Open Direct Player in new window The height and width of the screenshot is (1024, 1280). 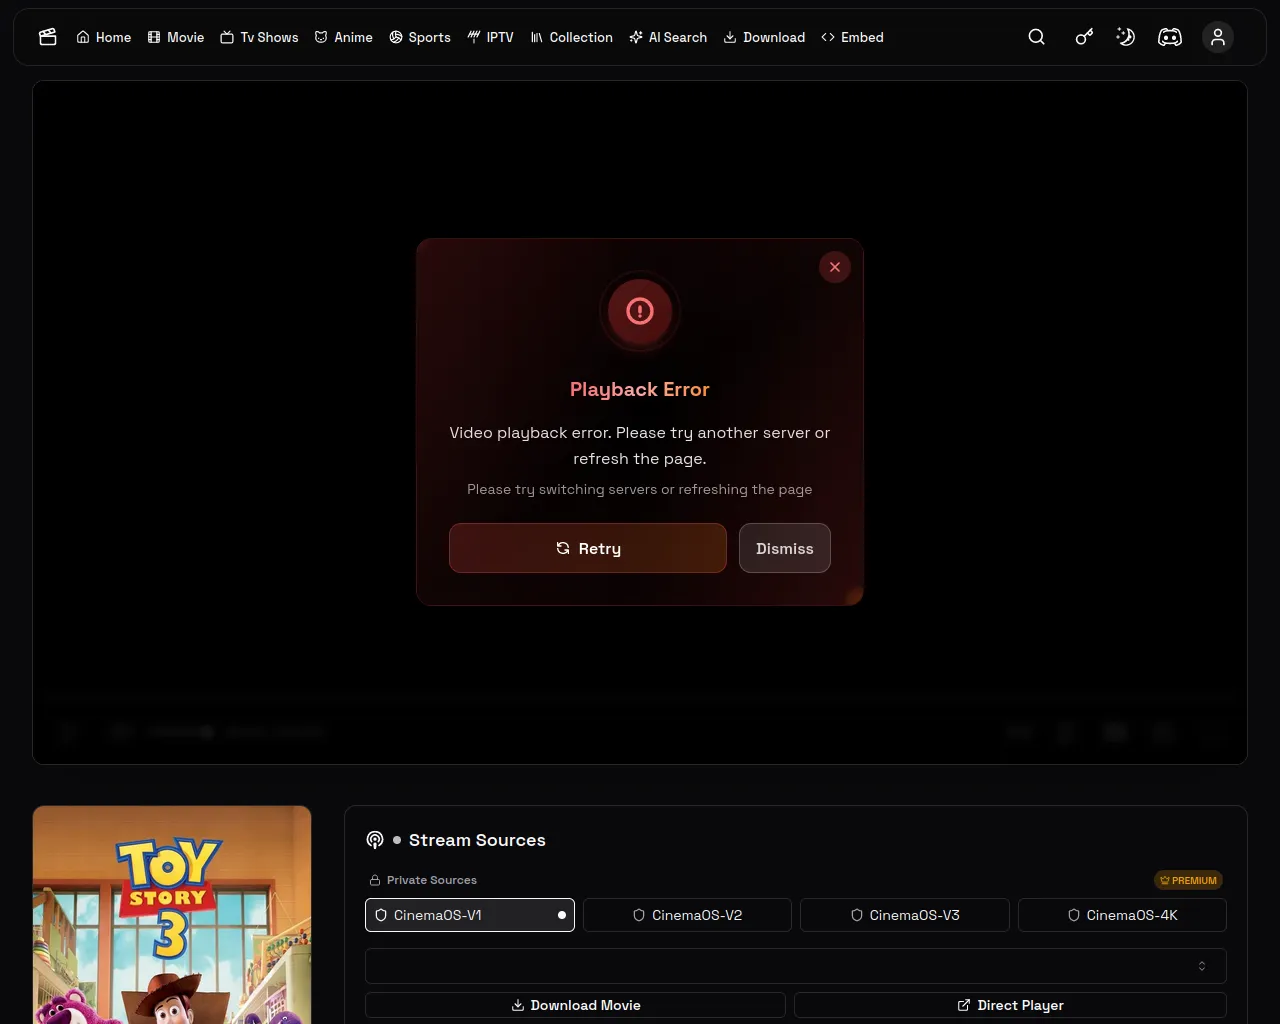(1010, 1005)
